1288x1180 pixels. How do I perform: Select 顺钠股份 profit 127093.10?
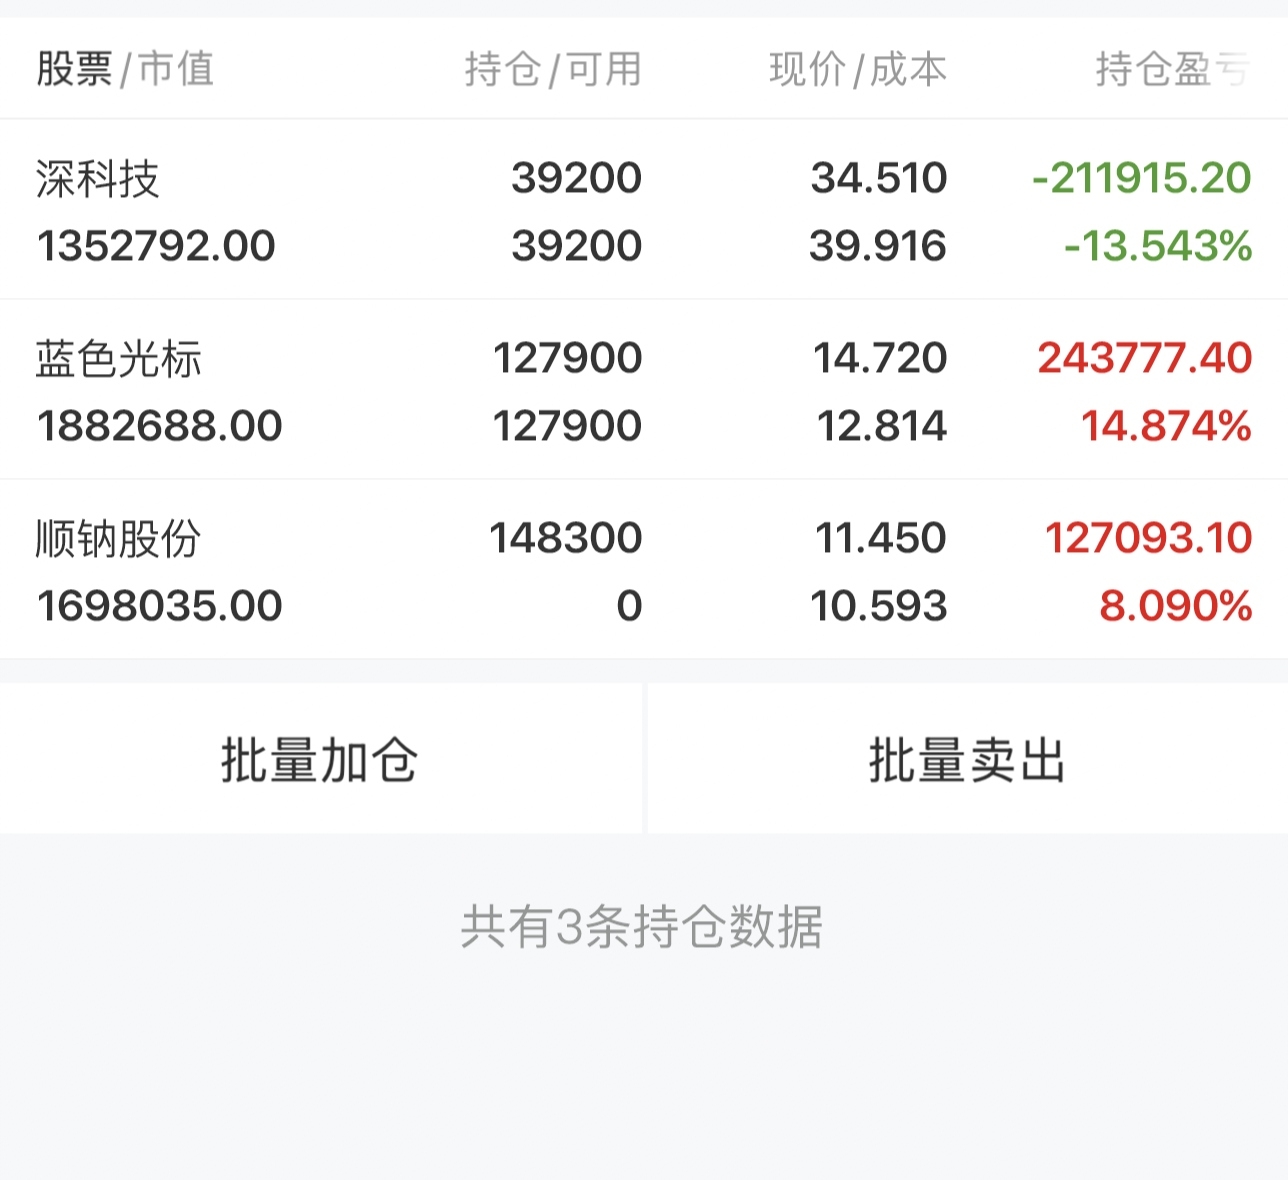1149,538
